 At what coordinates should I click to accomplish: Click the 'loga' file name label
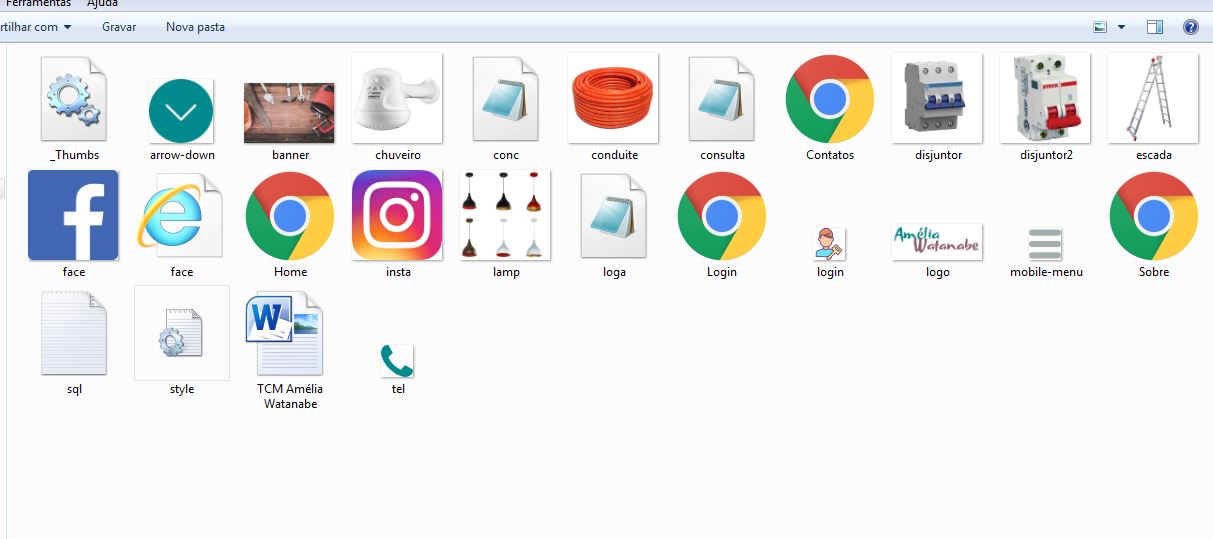(614, 272)
